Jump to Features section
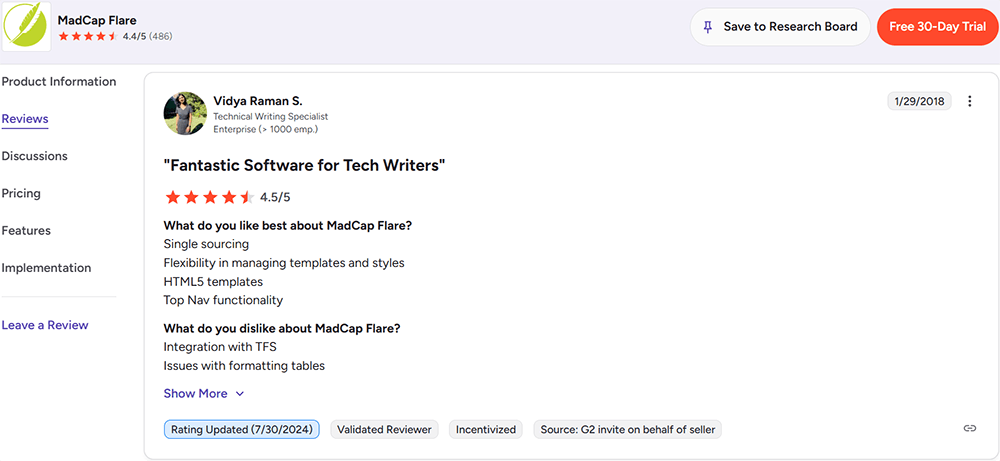This screenshot has height=461, width=1000. (26, 230)
